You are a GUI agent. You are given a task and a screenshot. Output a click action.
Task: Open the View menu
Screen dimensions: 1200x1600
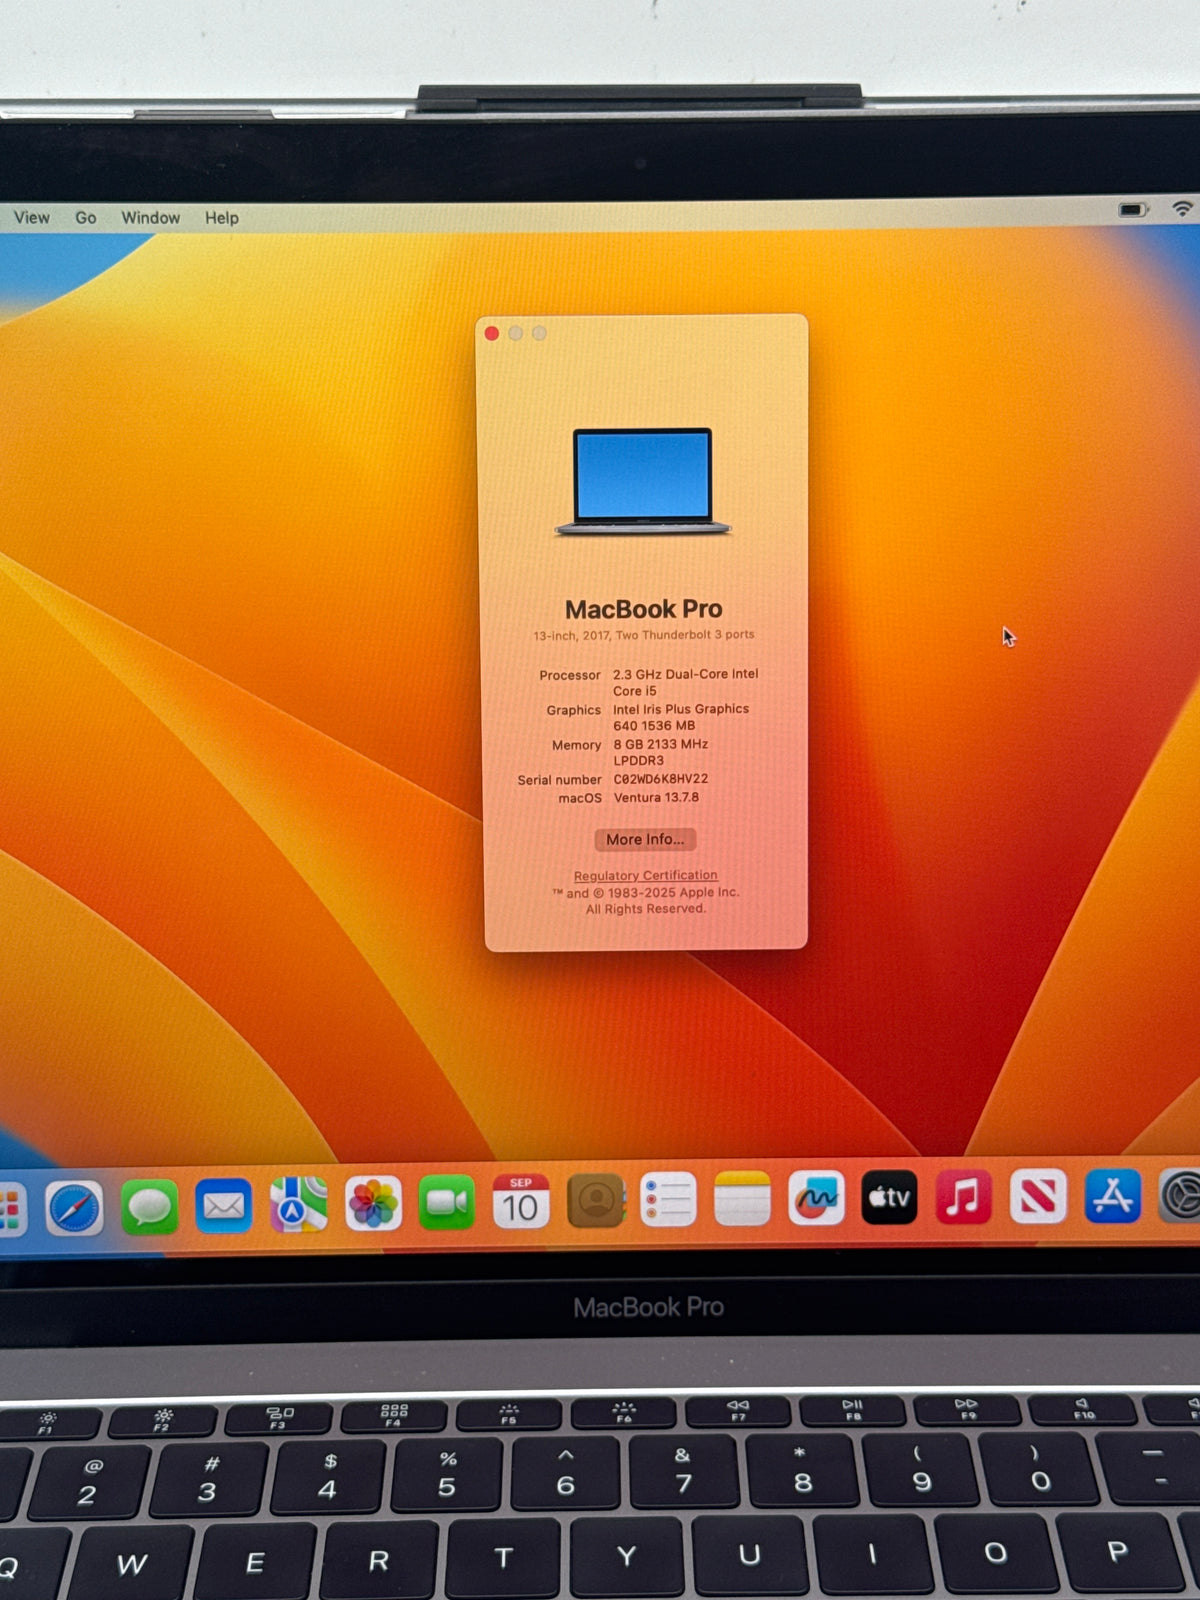tap(31, 217)
